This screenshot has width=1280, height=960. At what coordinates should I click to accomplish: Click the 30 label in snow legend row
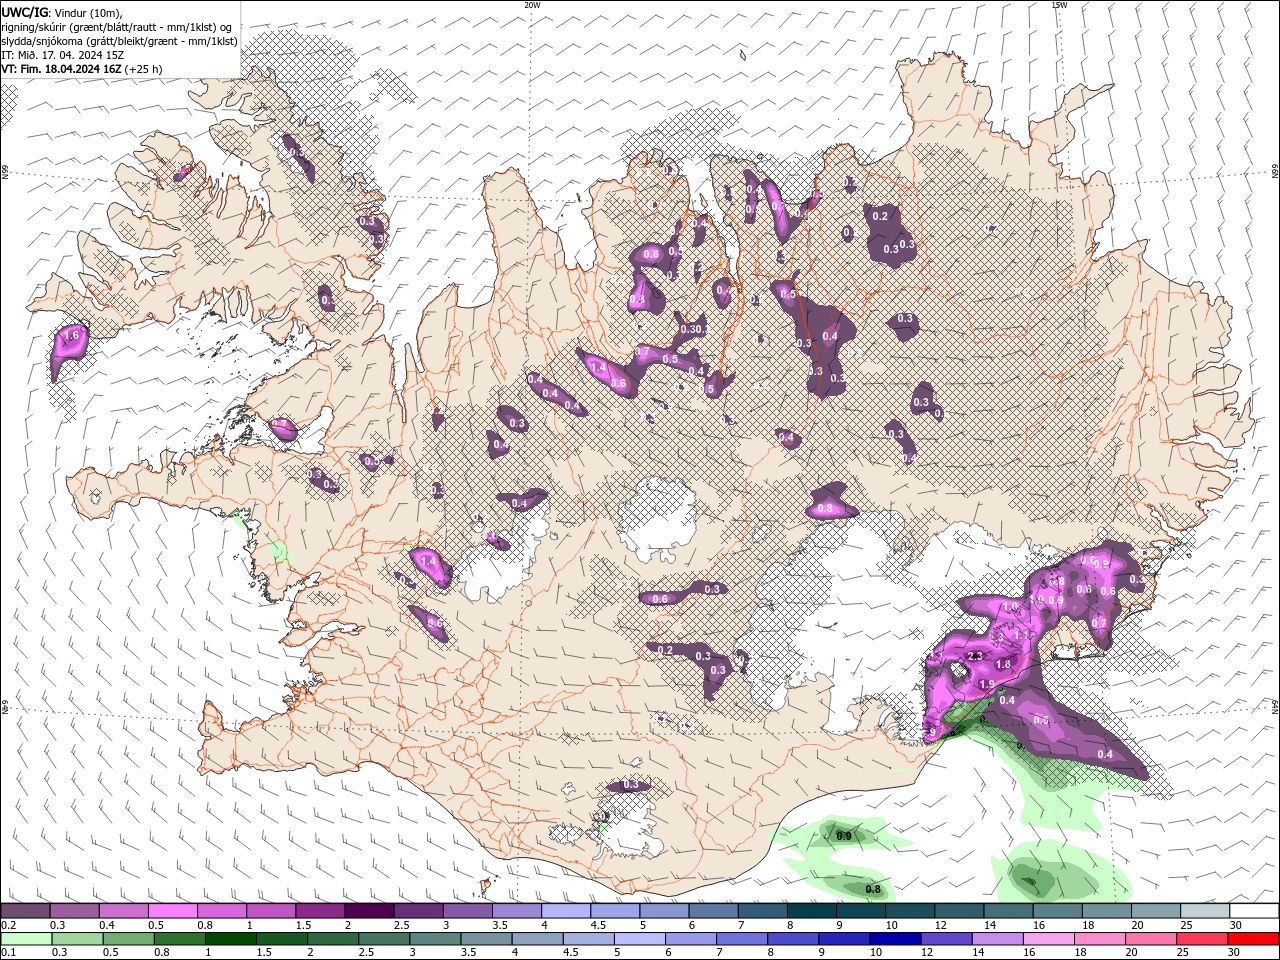pos(1235,926)
